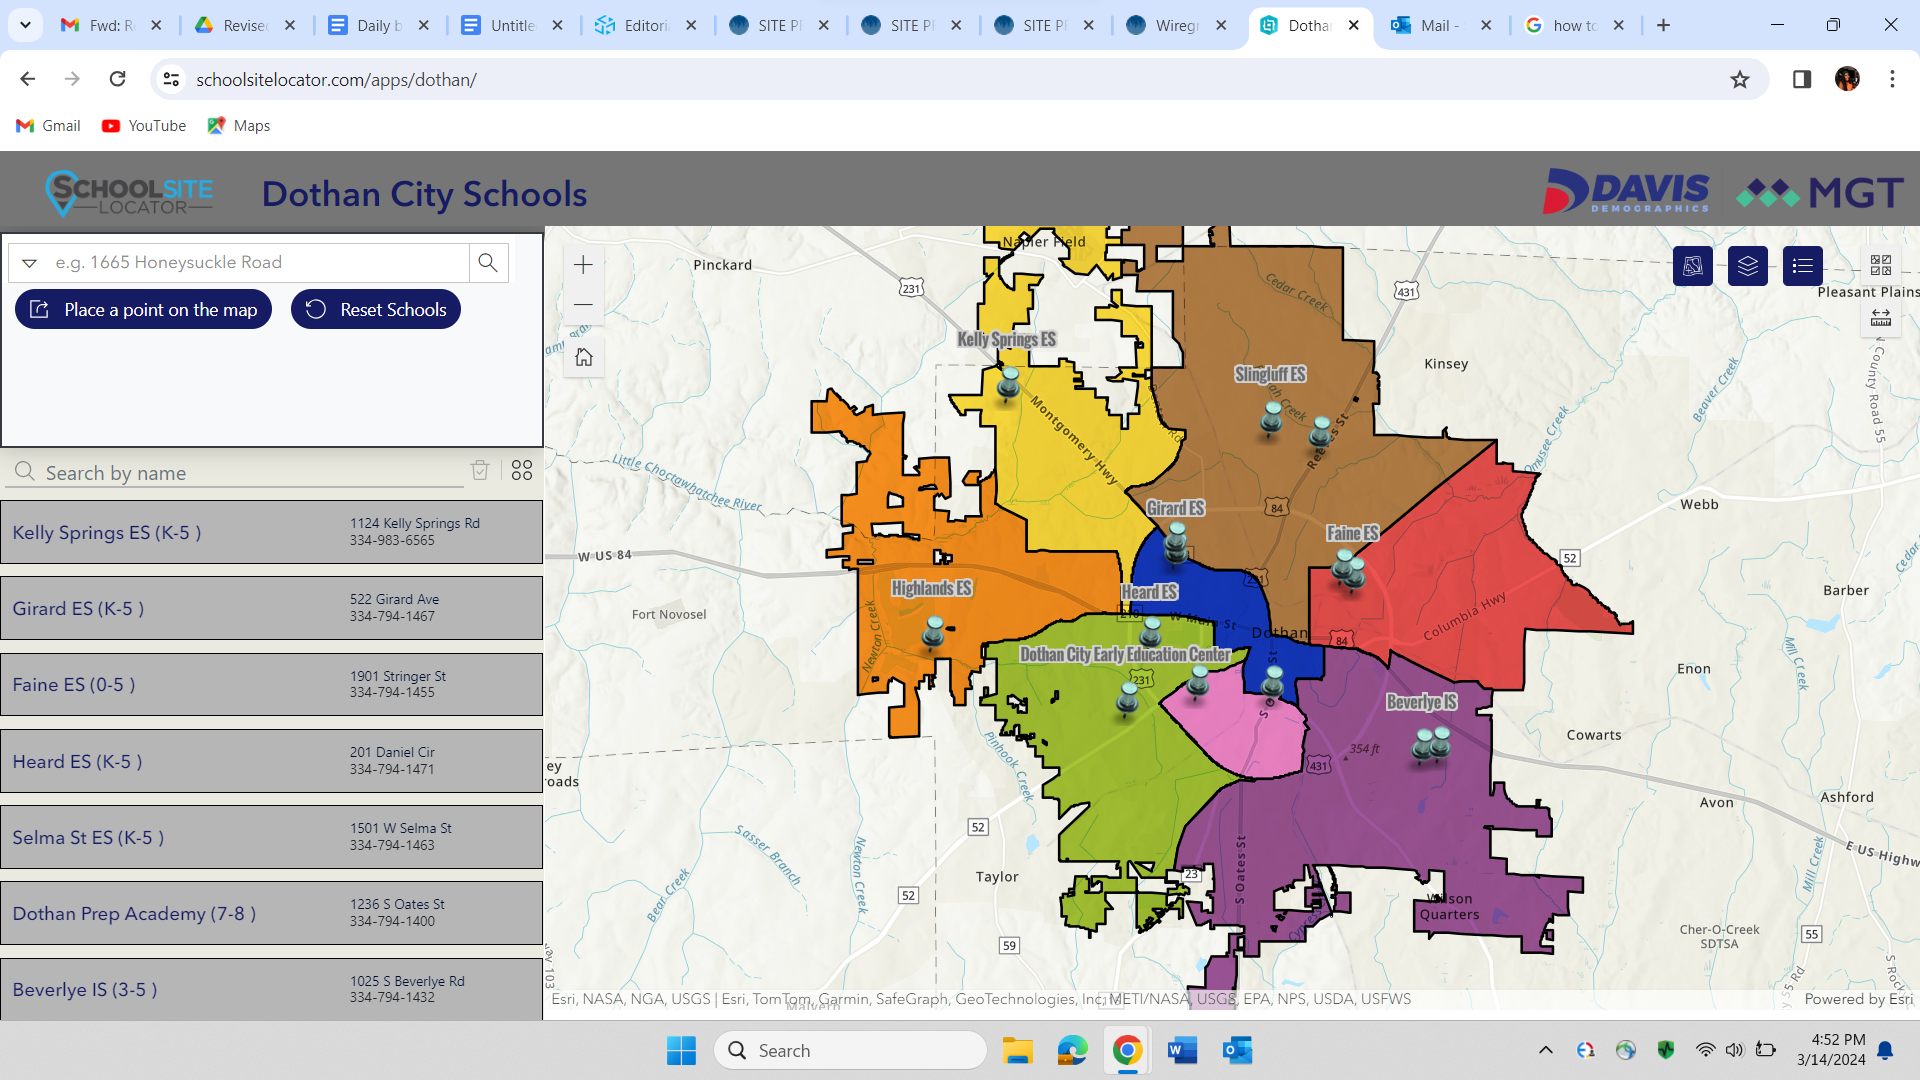The height and width of the screenshot is (1080, 1920).
Task: Click the Heard ES map pin
Action: pyautogui.click(x=1151, y=632)
